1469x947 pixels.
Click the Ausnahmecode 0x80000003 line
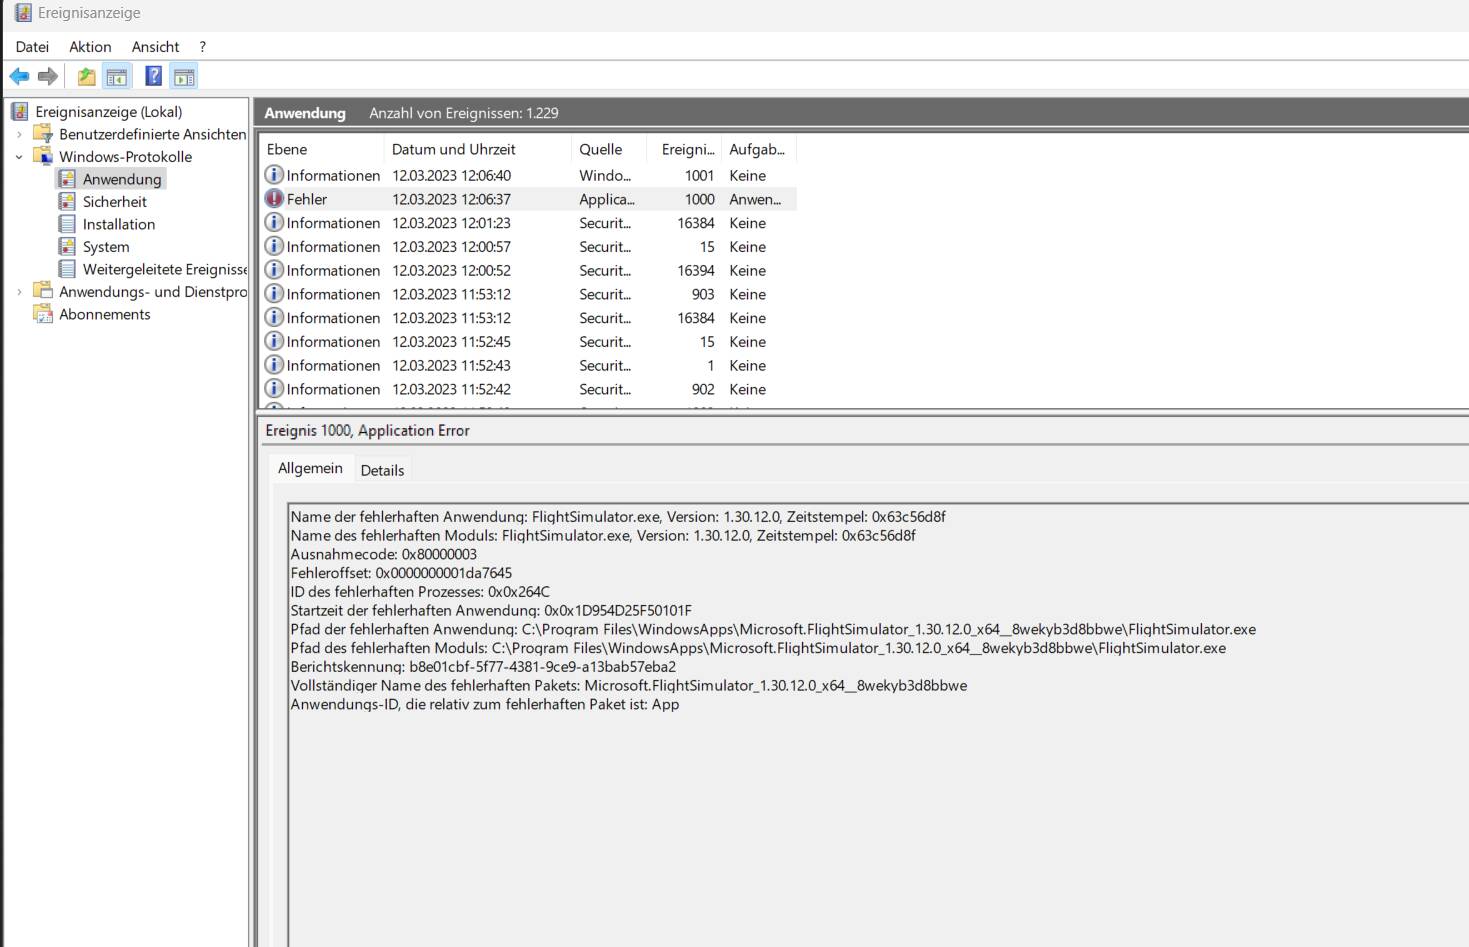pos(384,554)
